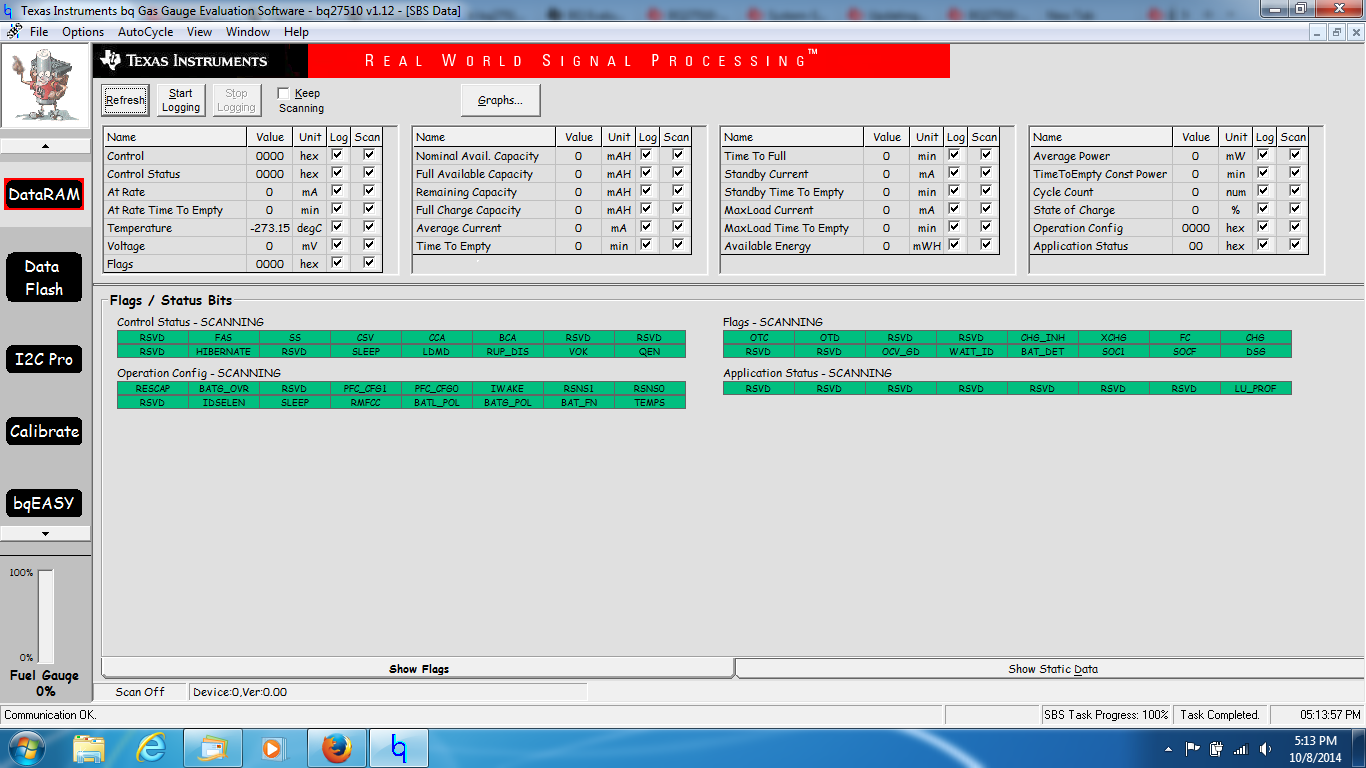1366x768 pixels.
Task: Open the AutoCycle menu
Action: (x=145, y=32)
